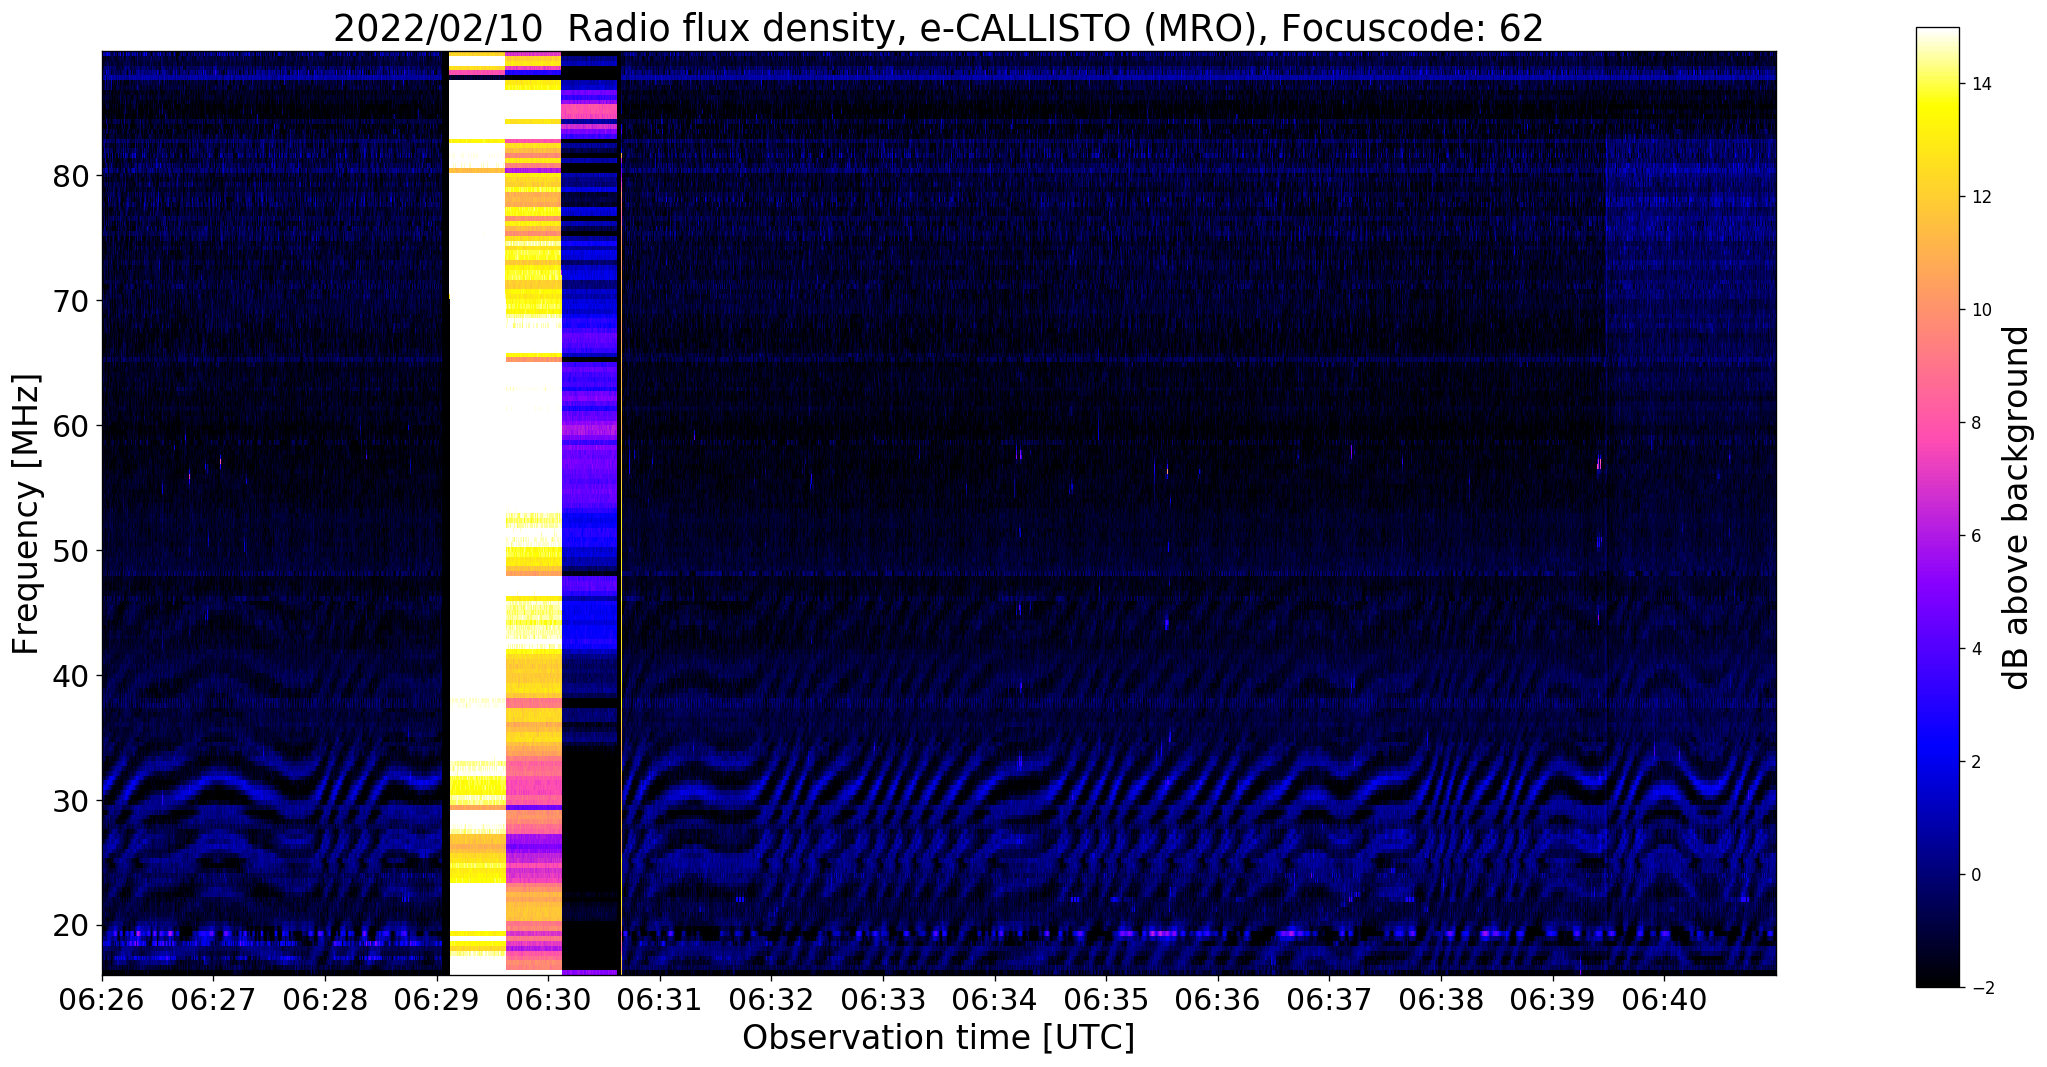Click the 06:37 time tick label
The image size is (2047, 1067).
click(1329, 1000)
